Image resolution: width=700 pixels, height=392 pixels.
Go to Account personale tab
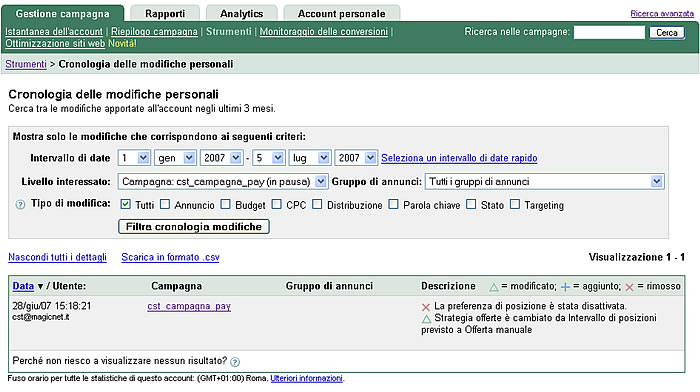click(342, 13)
